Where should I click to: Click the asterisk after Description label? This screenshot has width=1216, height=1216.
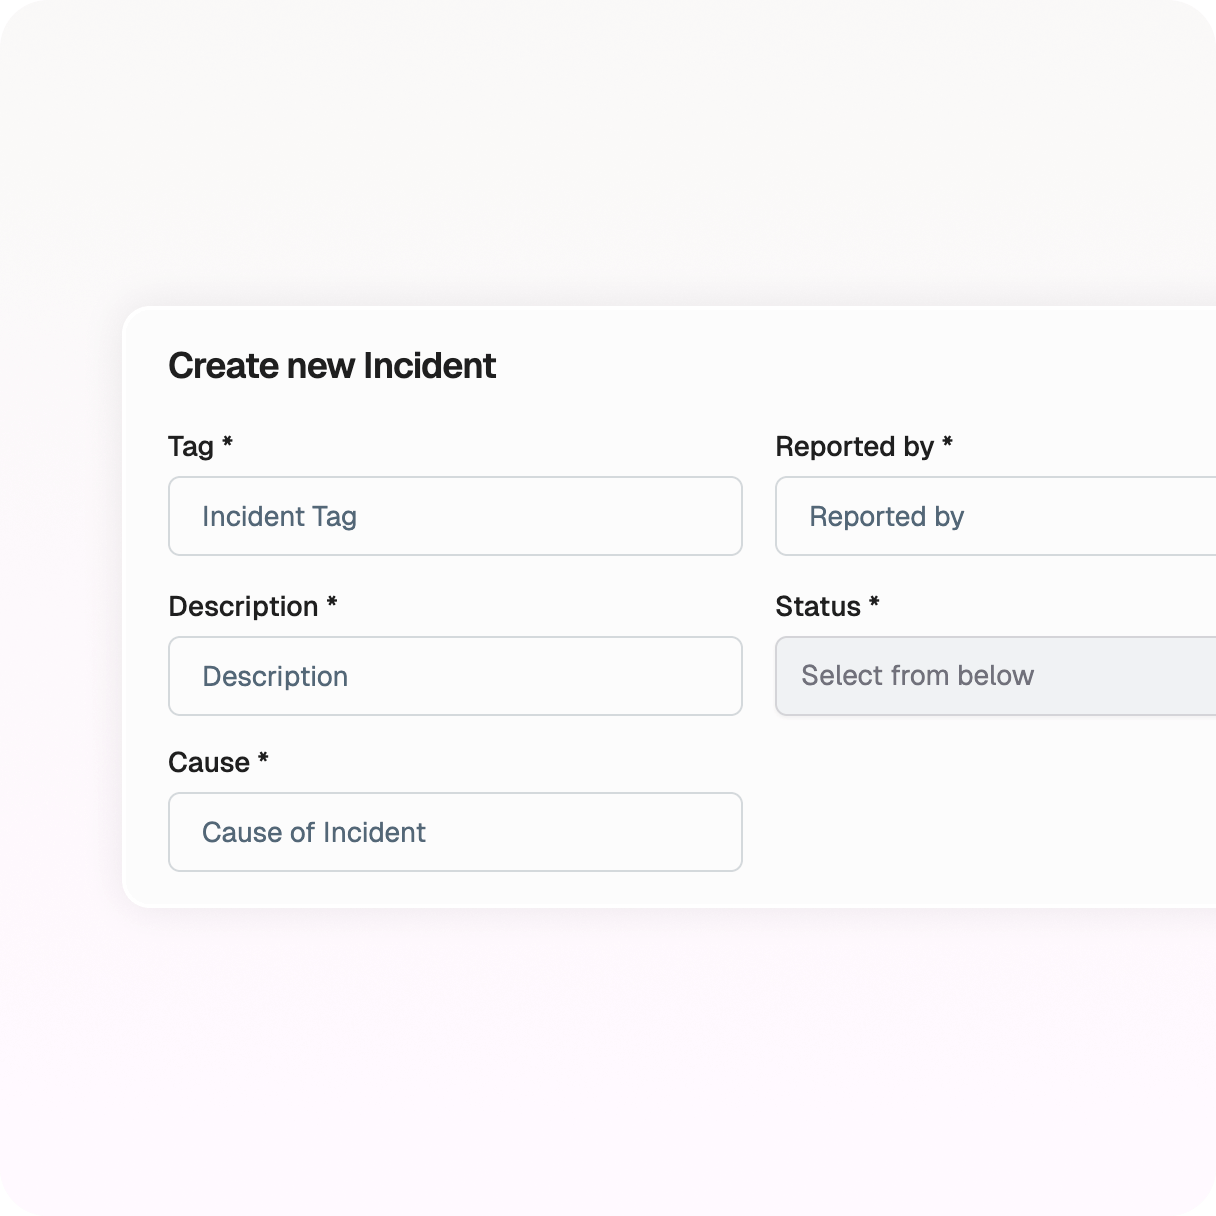pos(332,602)
